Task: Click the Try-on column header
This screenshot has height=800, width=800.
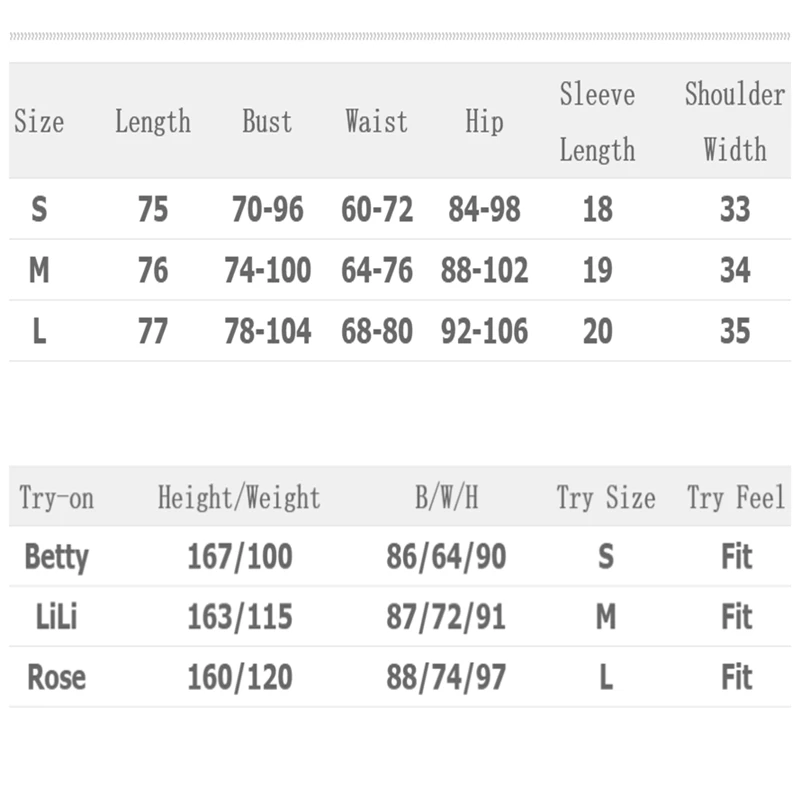Action: pyautogui.click(x=56, y=497)
